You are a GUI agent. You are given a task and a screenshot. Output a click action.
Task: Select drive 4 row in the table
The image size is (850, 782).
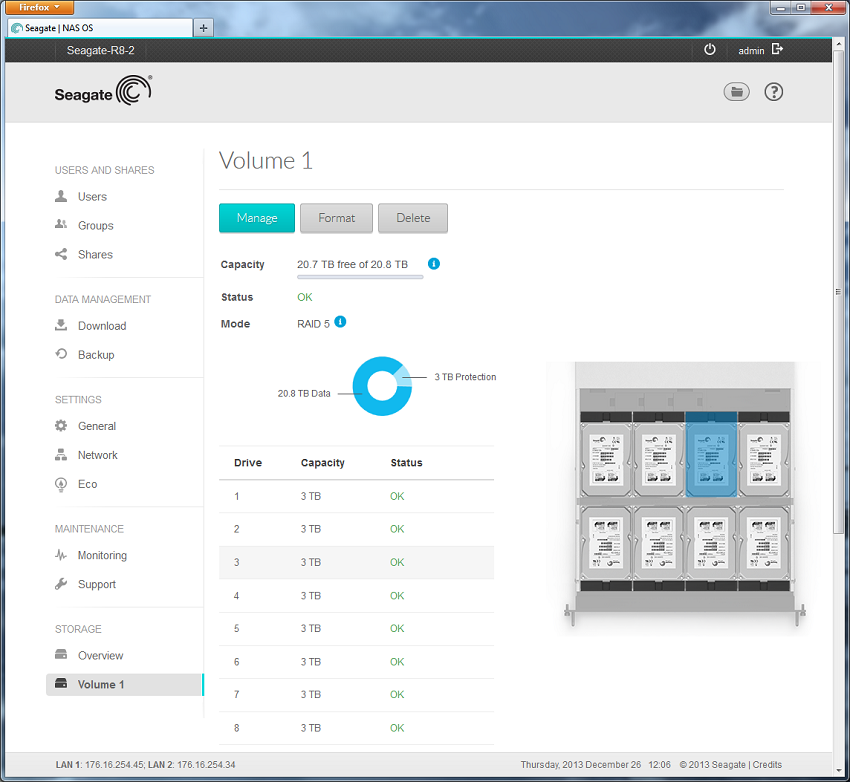[x=356, y=596]
